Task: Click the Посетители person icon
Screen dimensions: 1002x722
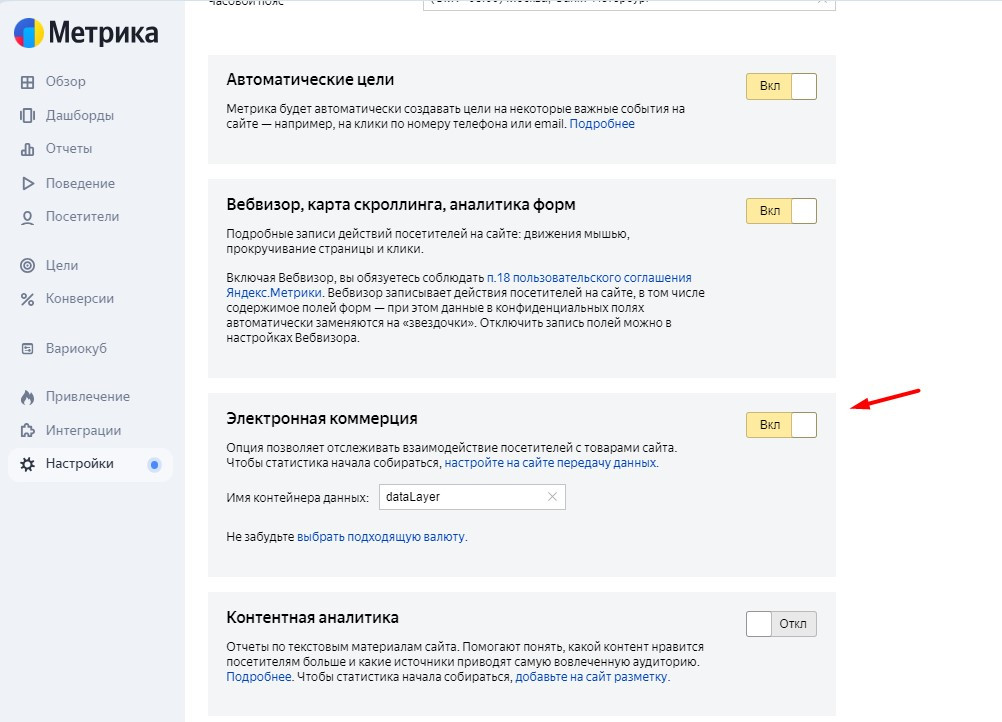Action: pos(27,217)
